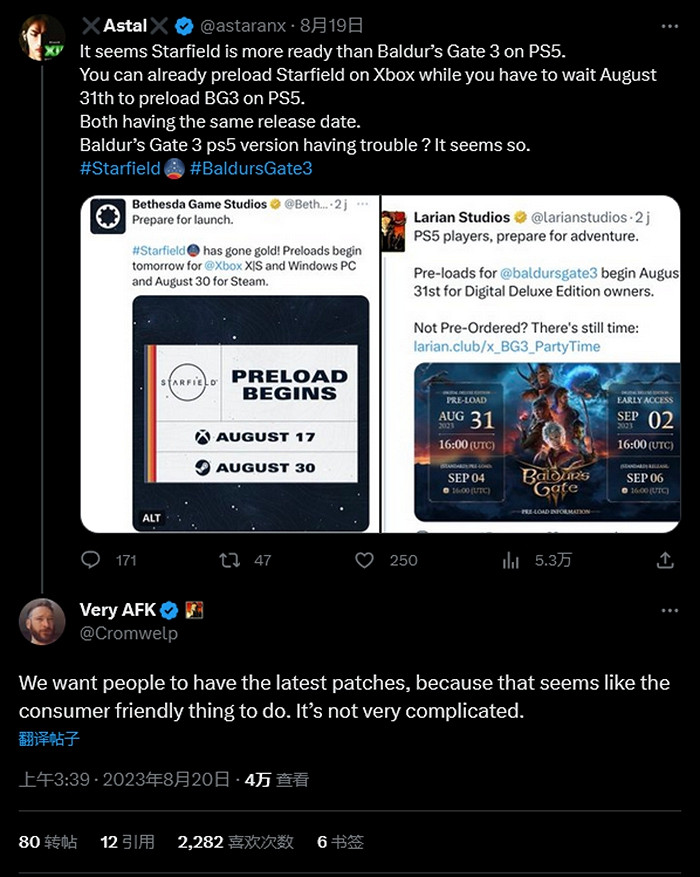Viewport: 700px width, 877px height.
Task: View the 12 quotes list
Action: (127, 842)
